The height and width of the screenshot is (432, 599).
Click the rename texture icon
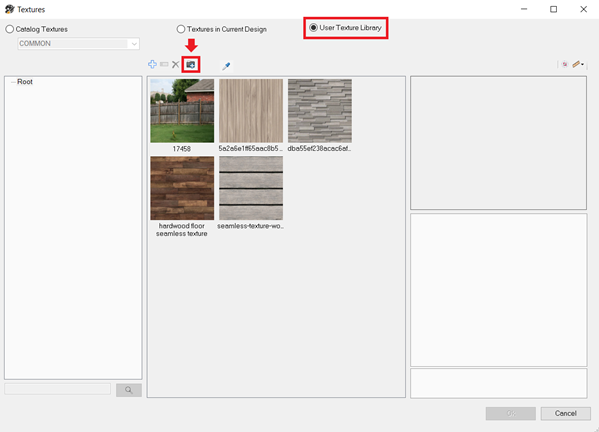[x=164, y=64]
